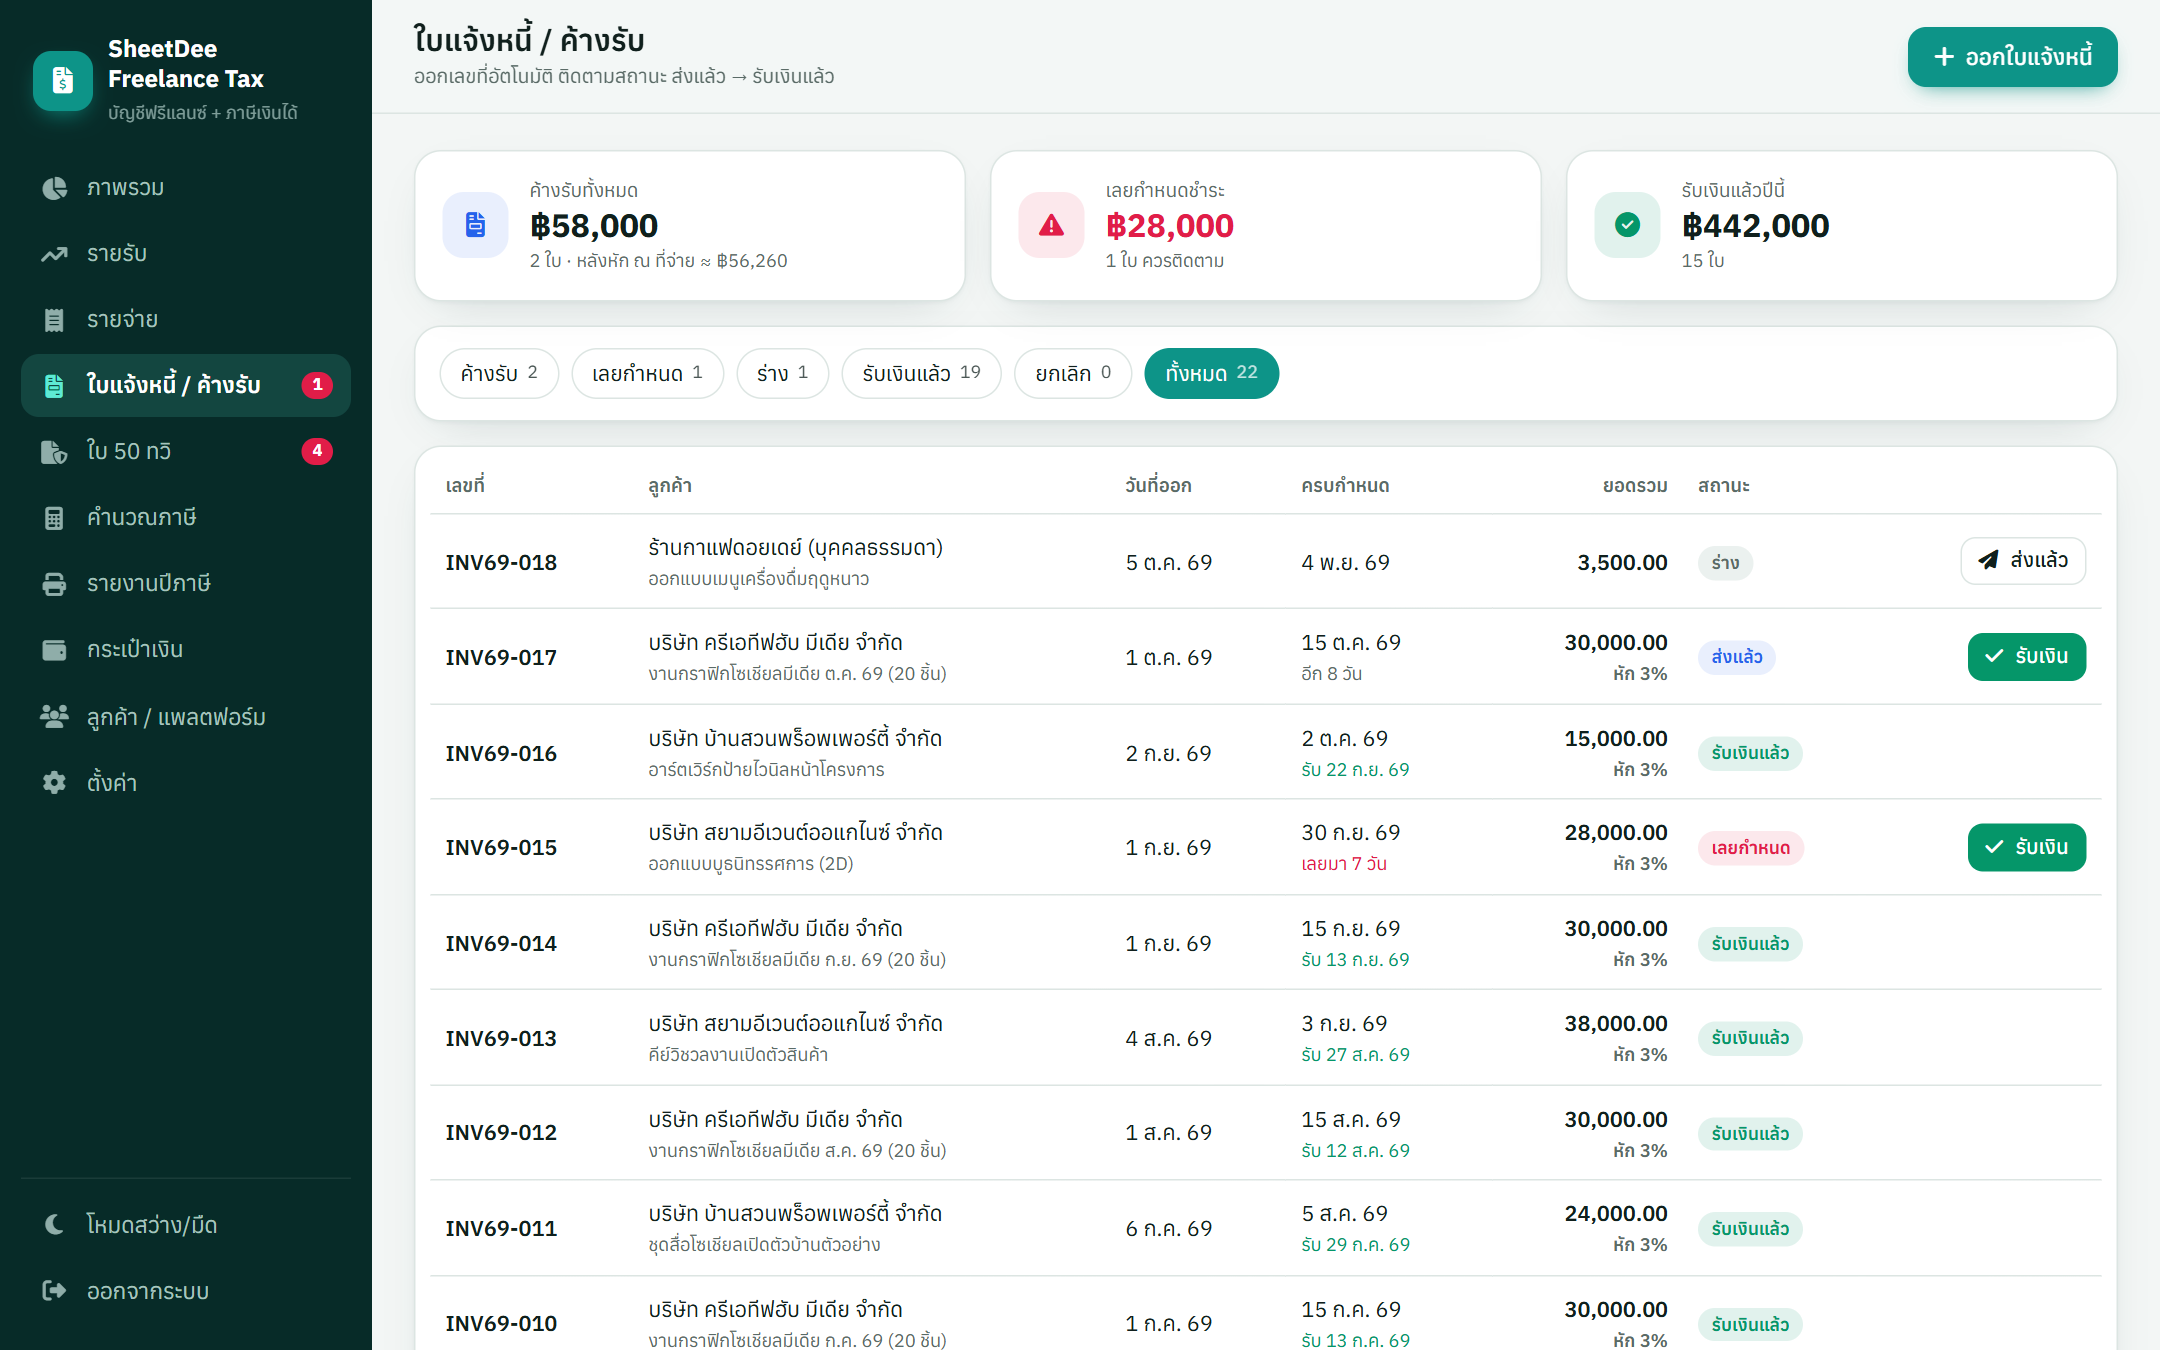Click รับเงิน button for INV69-015
The width and height of the screenshot is (2160, 1350).
click(2027, 847)
